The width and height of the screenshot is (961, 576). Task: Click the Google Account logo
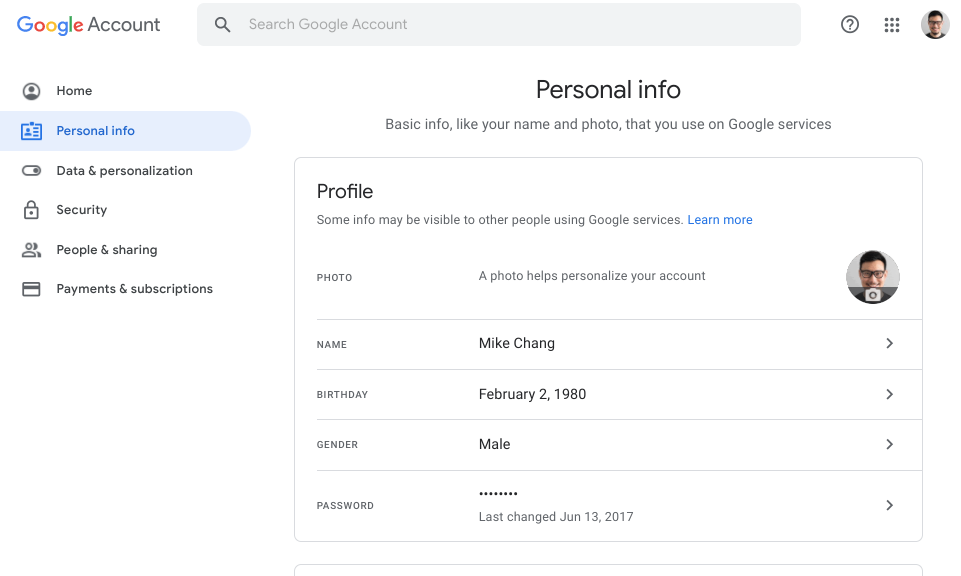[88, 25]
